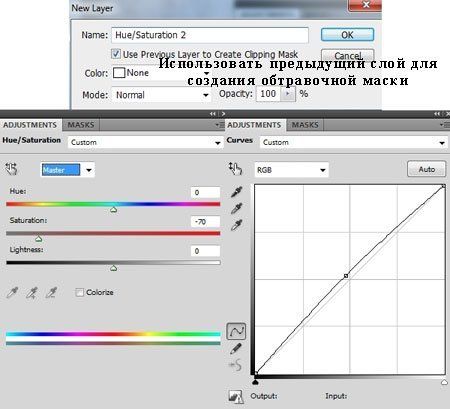This screenshot has height=409, width=450.
Task: Click the Lightness value field
Action: pyautogui.click(x=205, y=251)
